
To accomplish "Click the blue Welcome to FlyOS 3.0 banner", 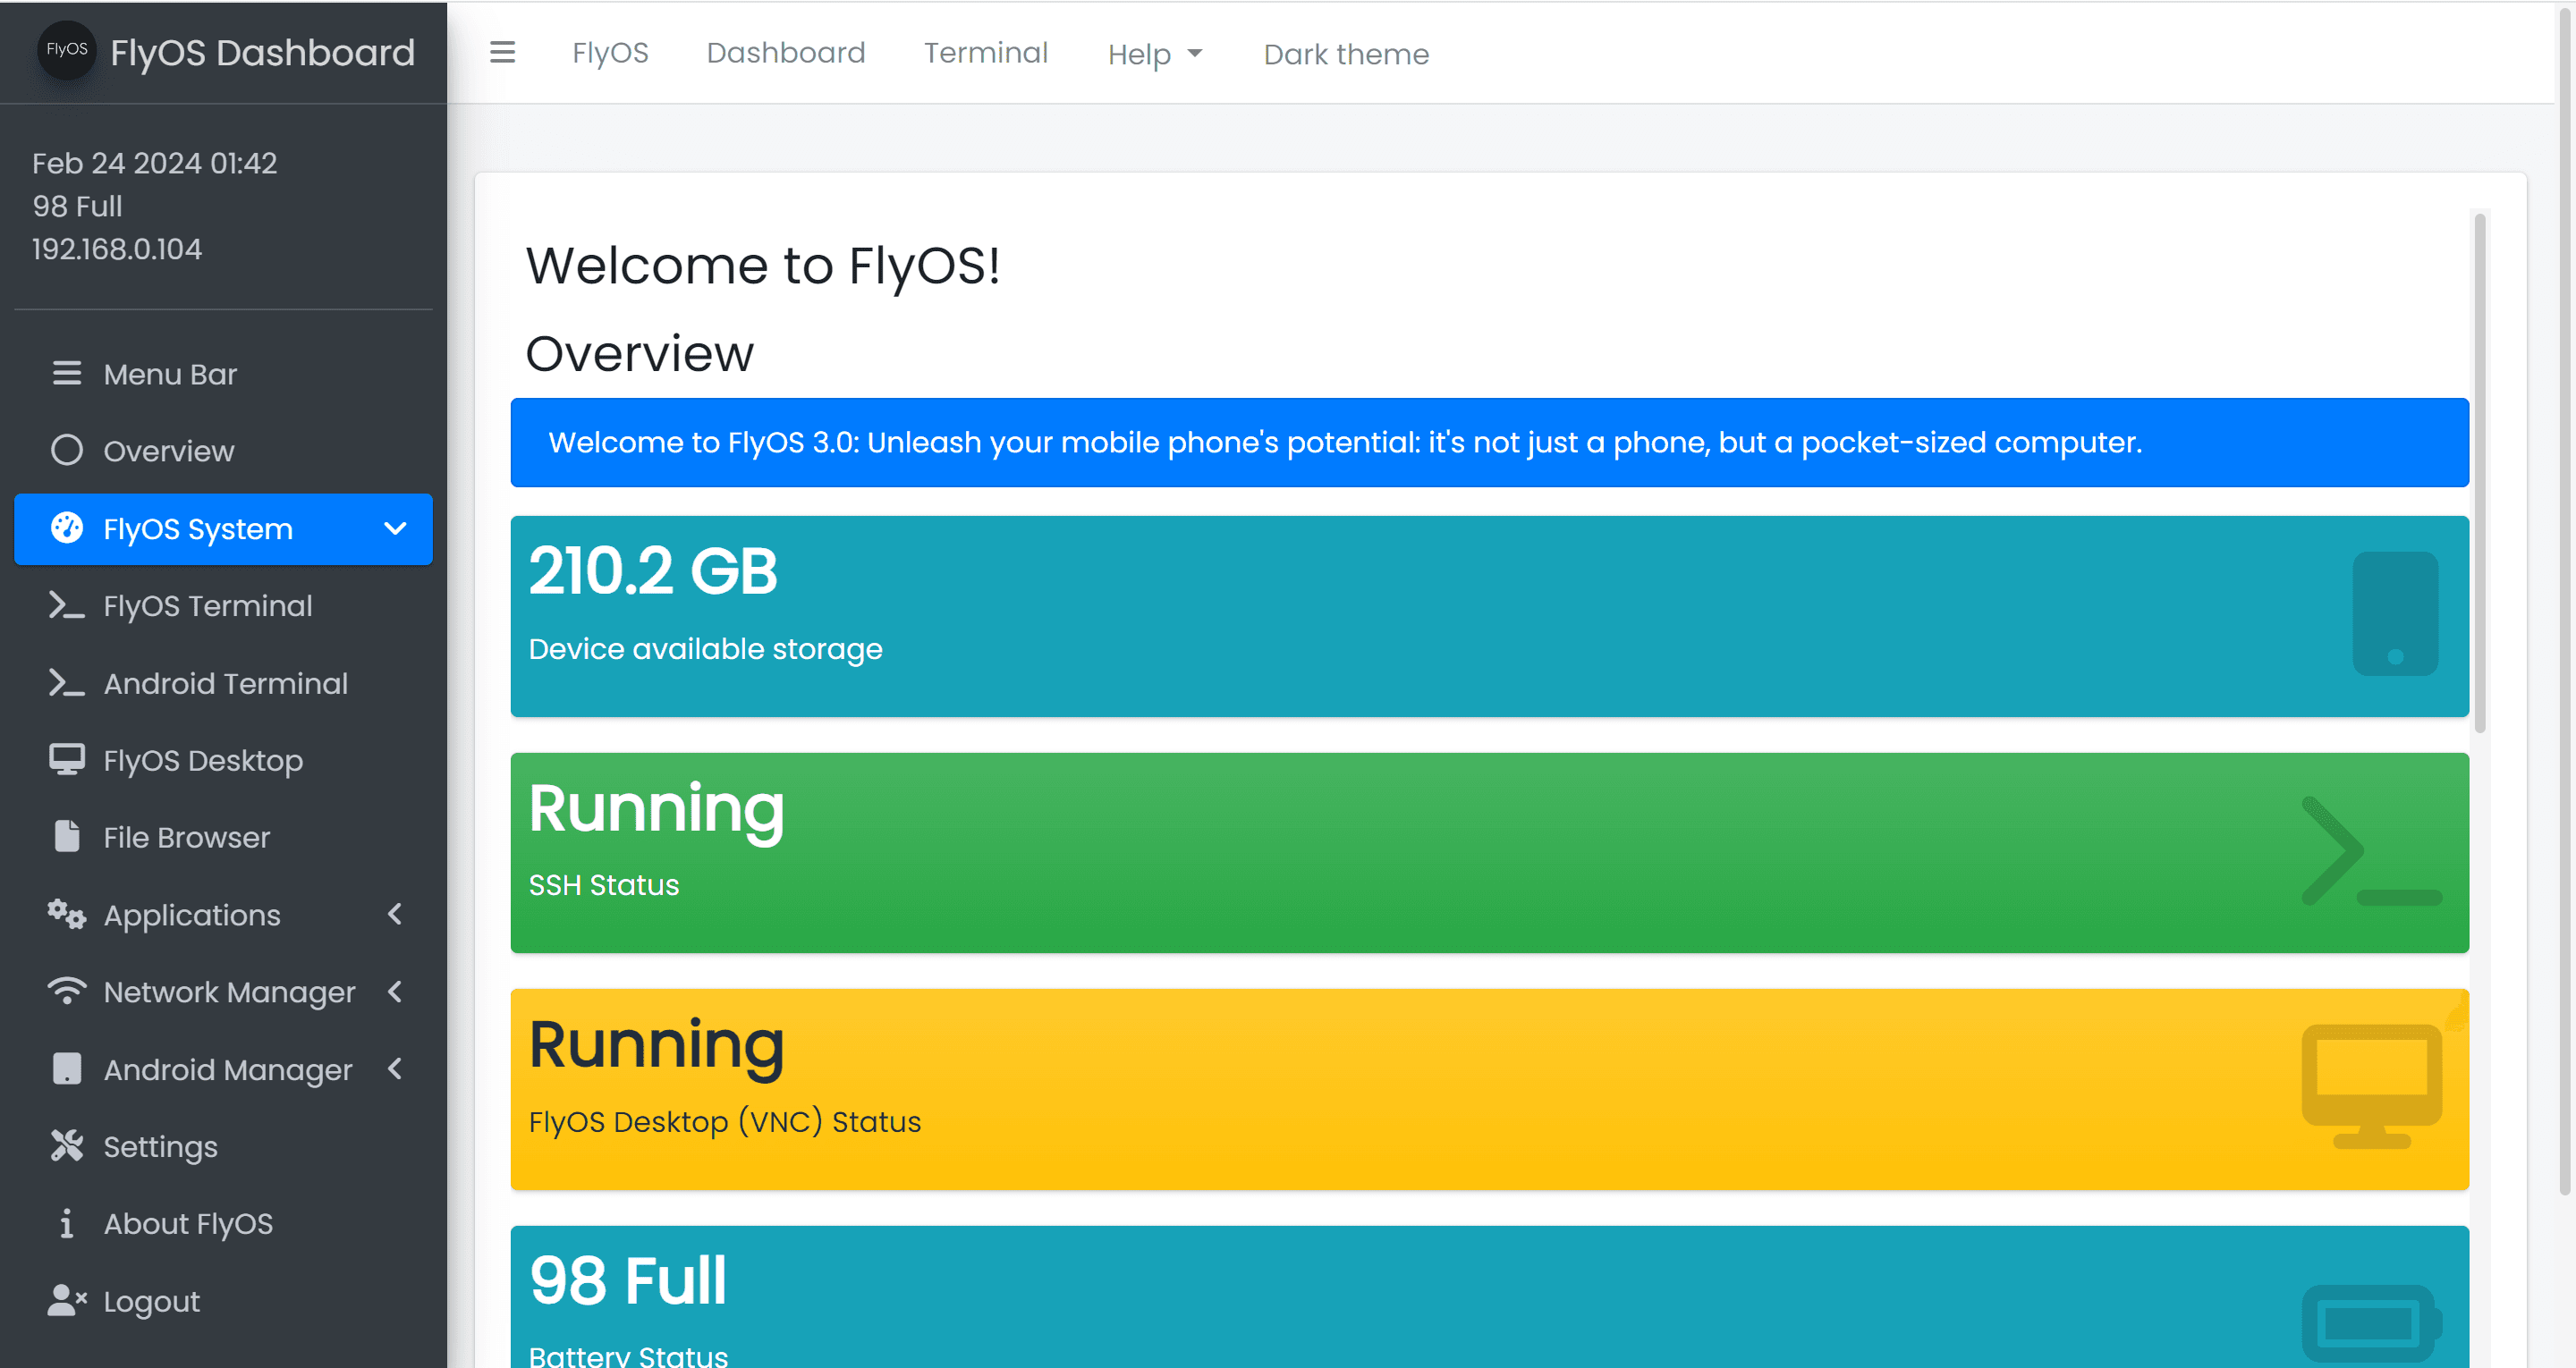I will tap(1489, 442).
